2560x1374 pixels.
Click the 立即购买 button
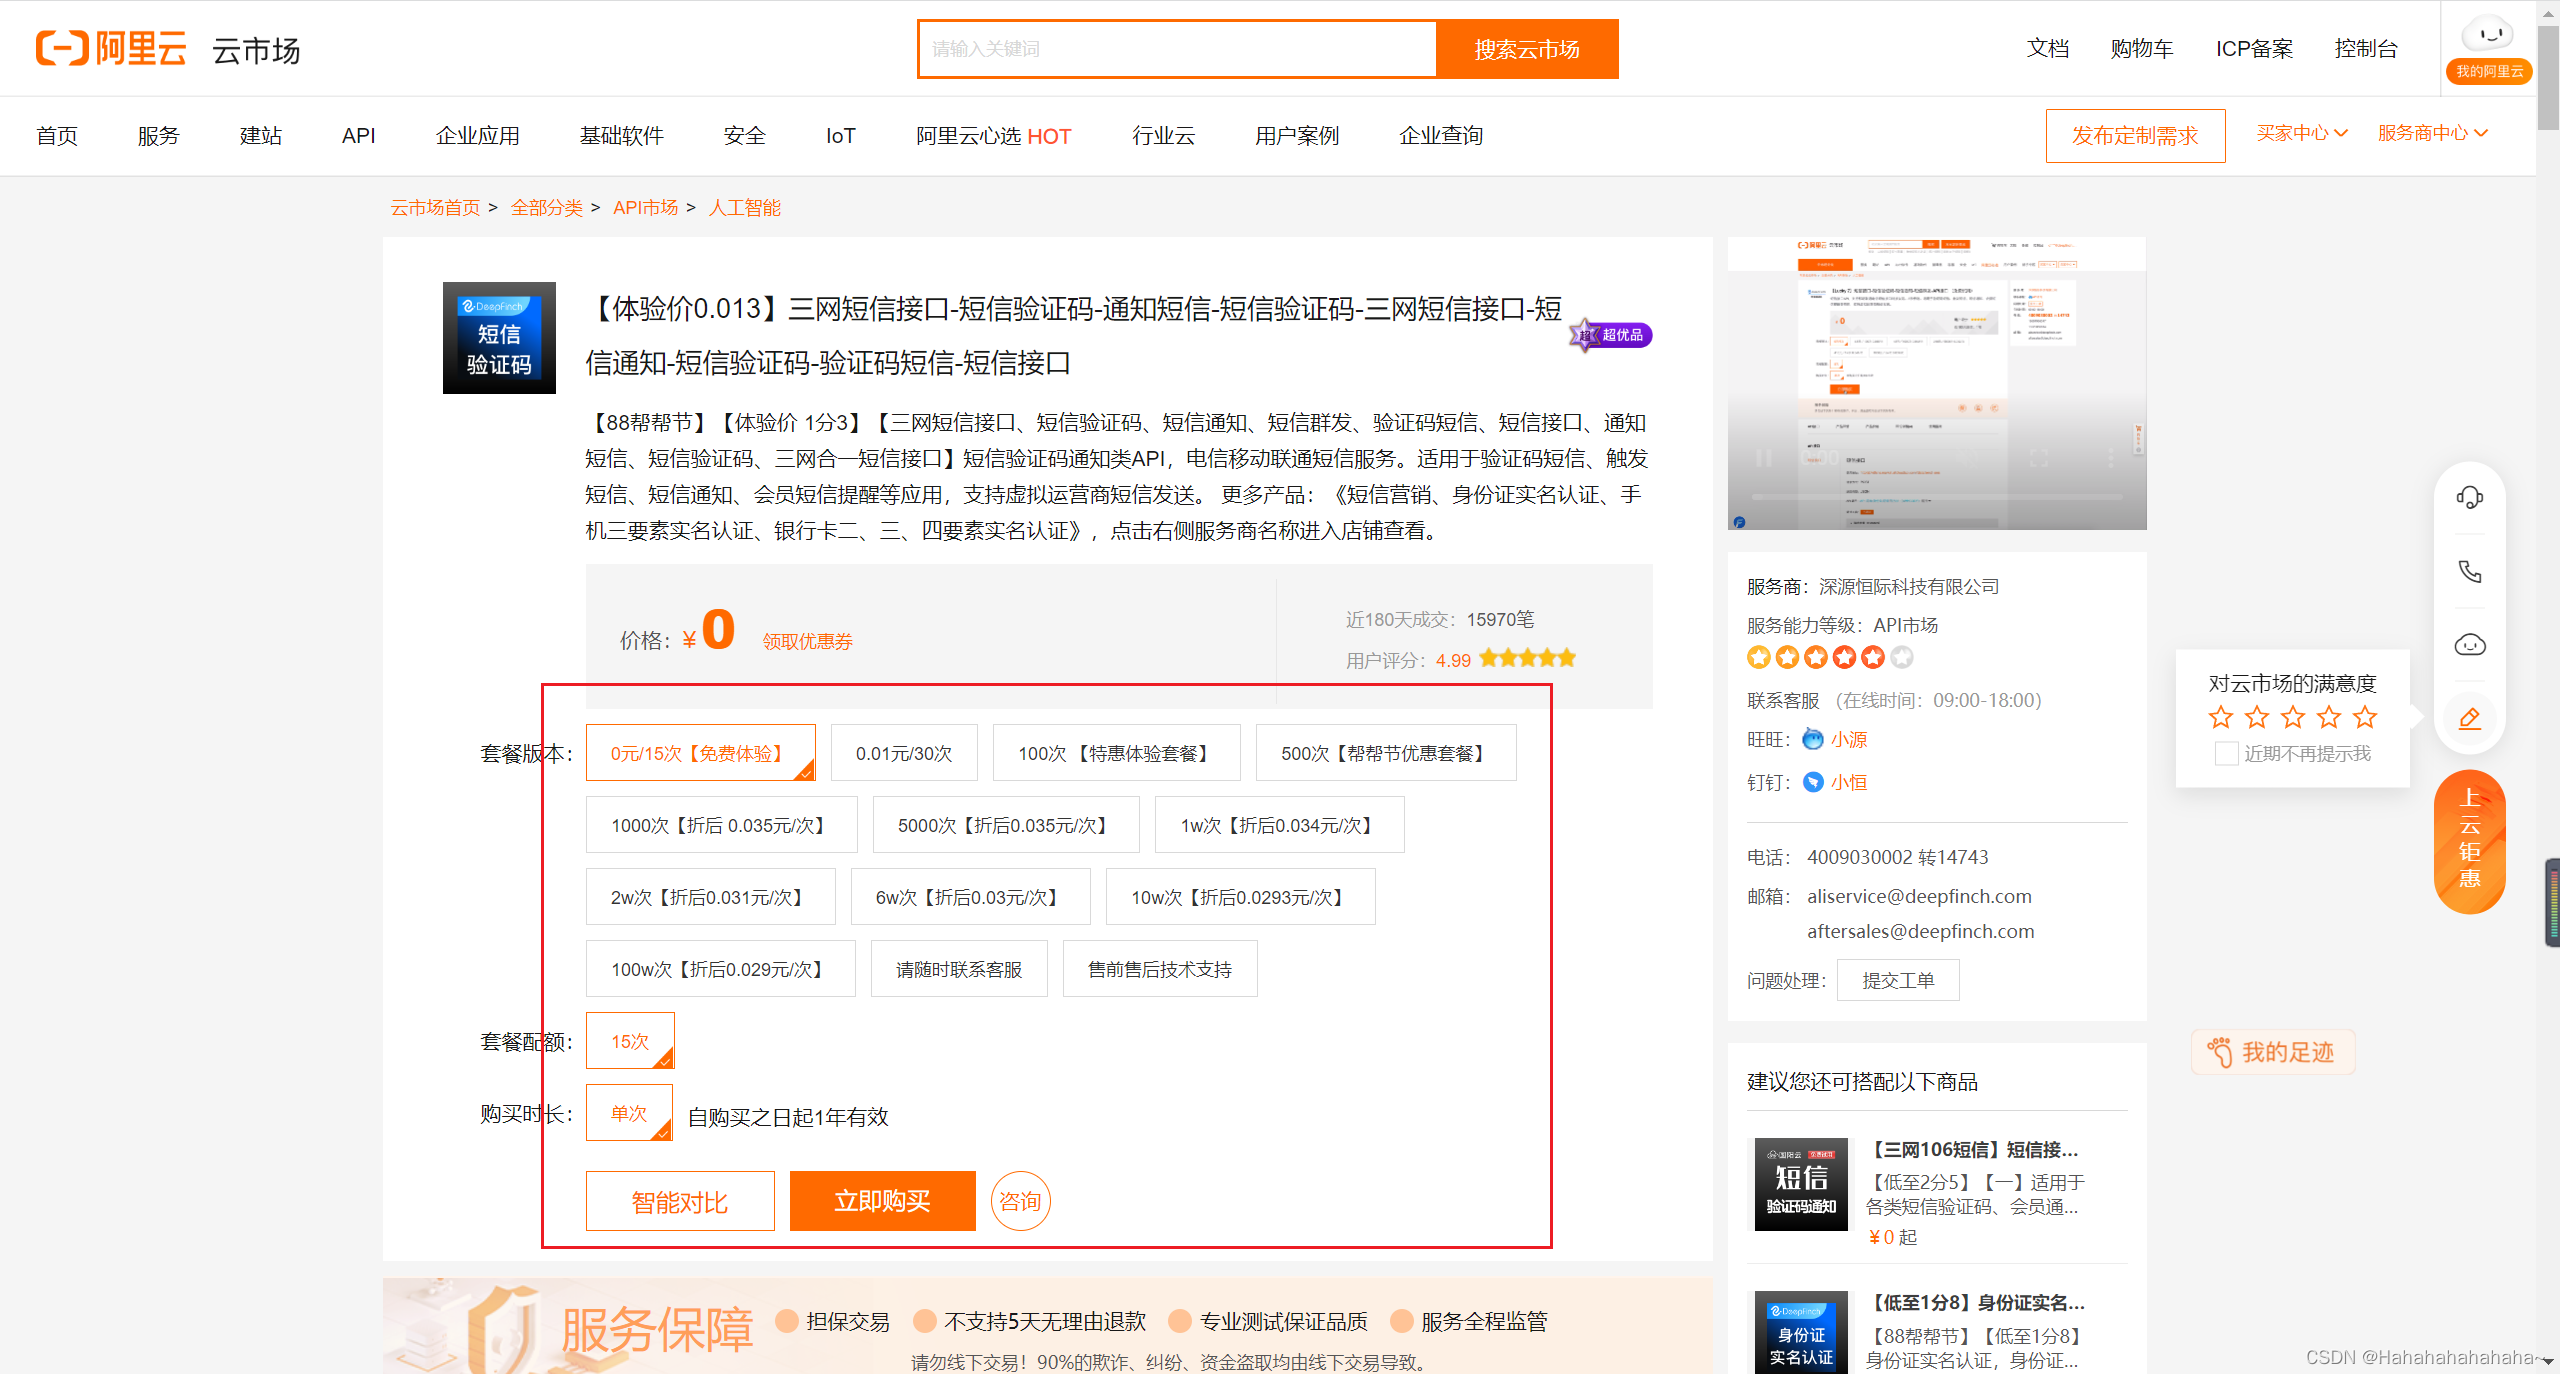click(x=882, y=1200)
